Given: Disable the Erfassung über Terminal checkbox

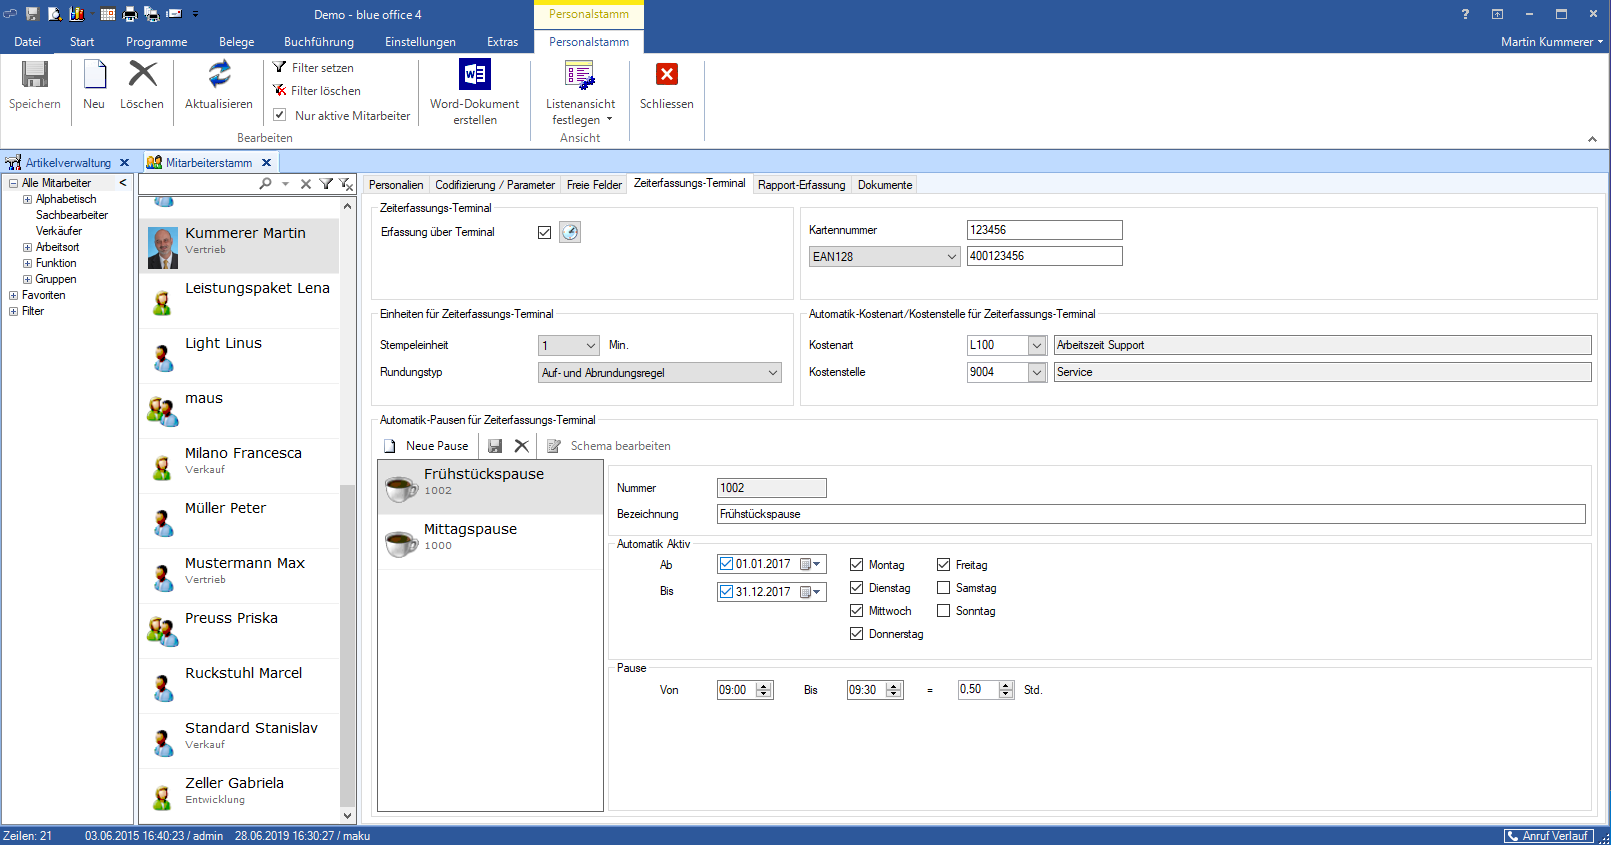Looking at the screenshot, I should tap(544, 232).
